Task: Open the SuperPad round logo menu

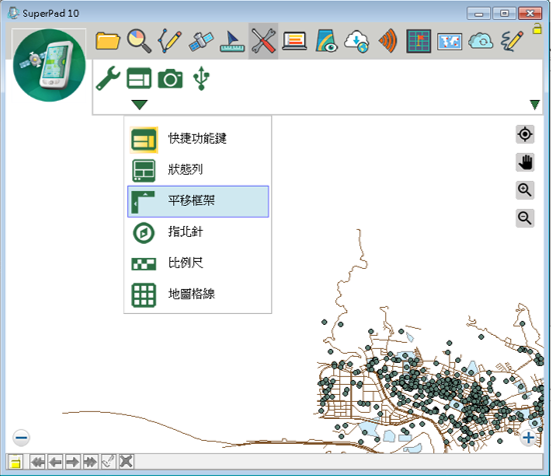Action: (49, 65)
